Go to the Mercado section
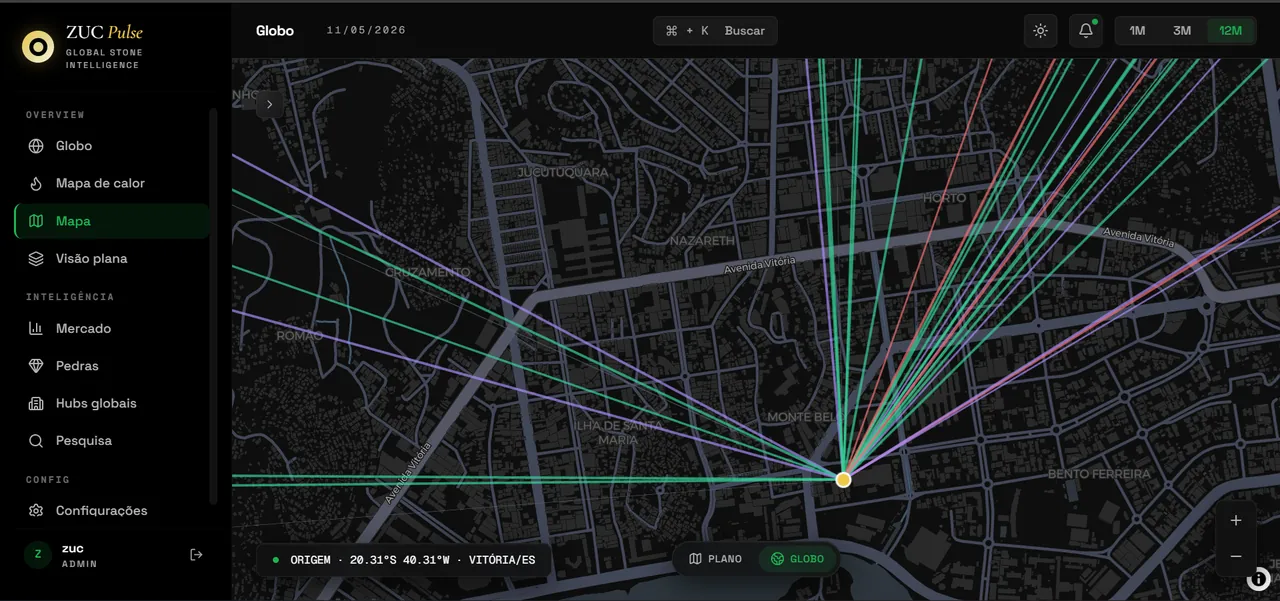The height and width of the screenshot is (601, 1280). (112, 328)
